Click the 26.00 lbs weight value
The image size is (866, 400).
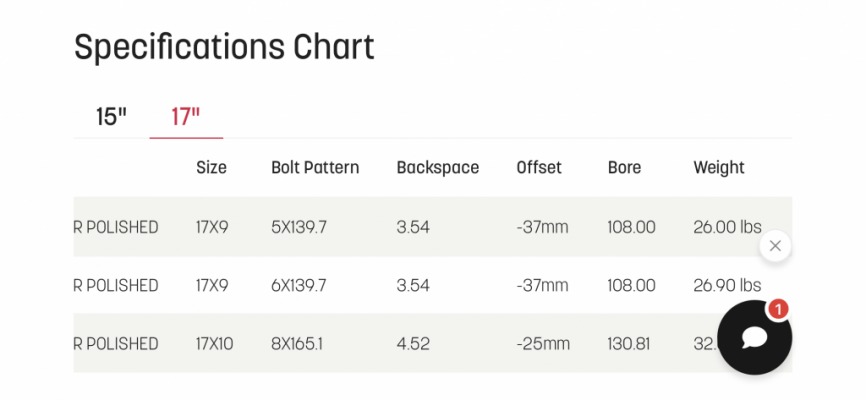pyautogui.click(x=727, y=227)
